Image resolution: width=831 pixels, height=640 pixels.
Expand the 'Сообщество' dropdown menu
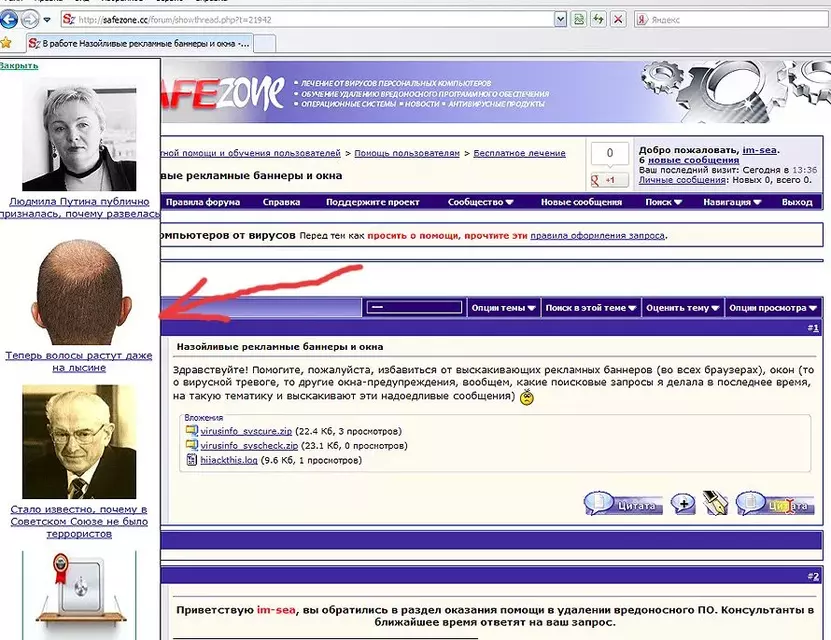[x=481, y=202]
